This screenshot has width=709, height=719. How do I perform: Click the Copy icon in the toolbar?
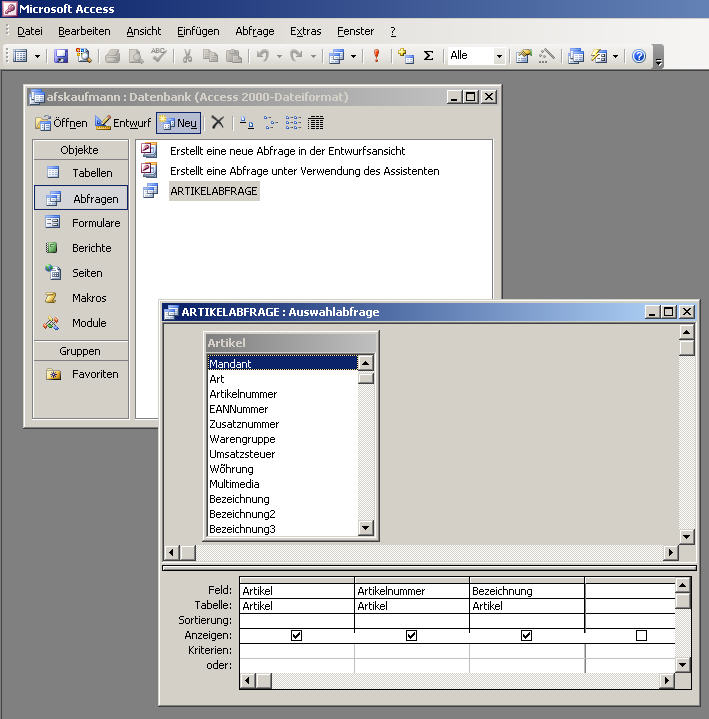tap(210, 56)
